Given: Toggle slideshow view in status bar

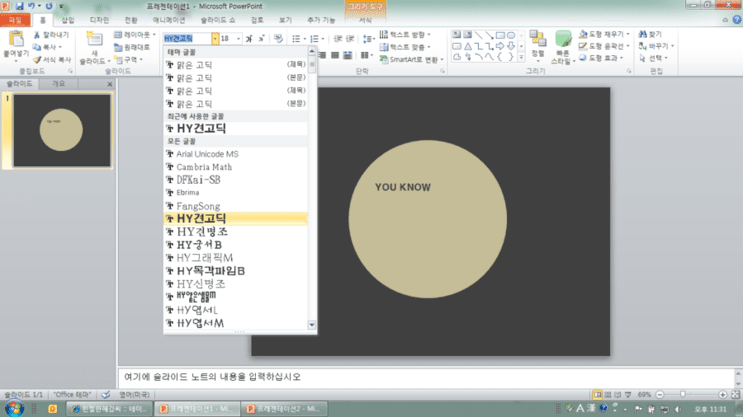Looking at the screenshot, I should 628,394.
